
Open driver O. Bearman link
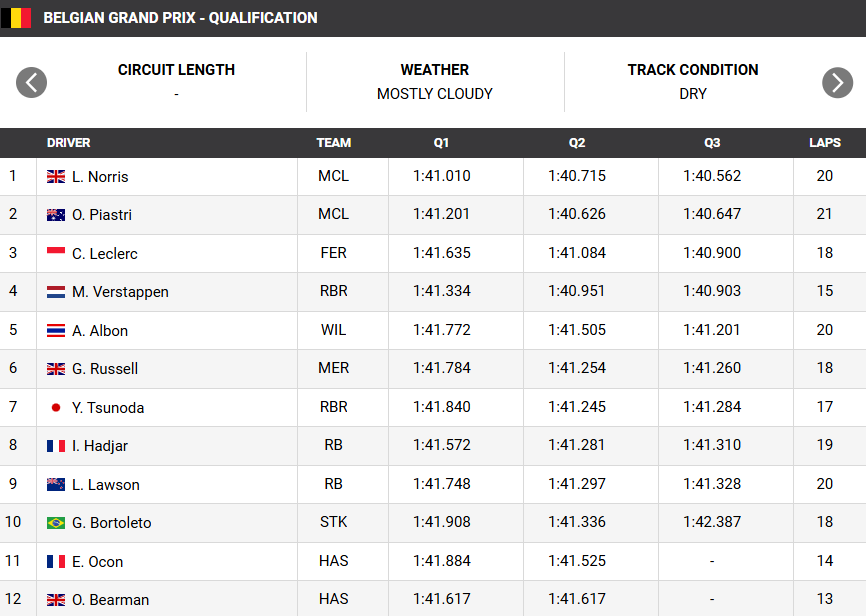110,600
